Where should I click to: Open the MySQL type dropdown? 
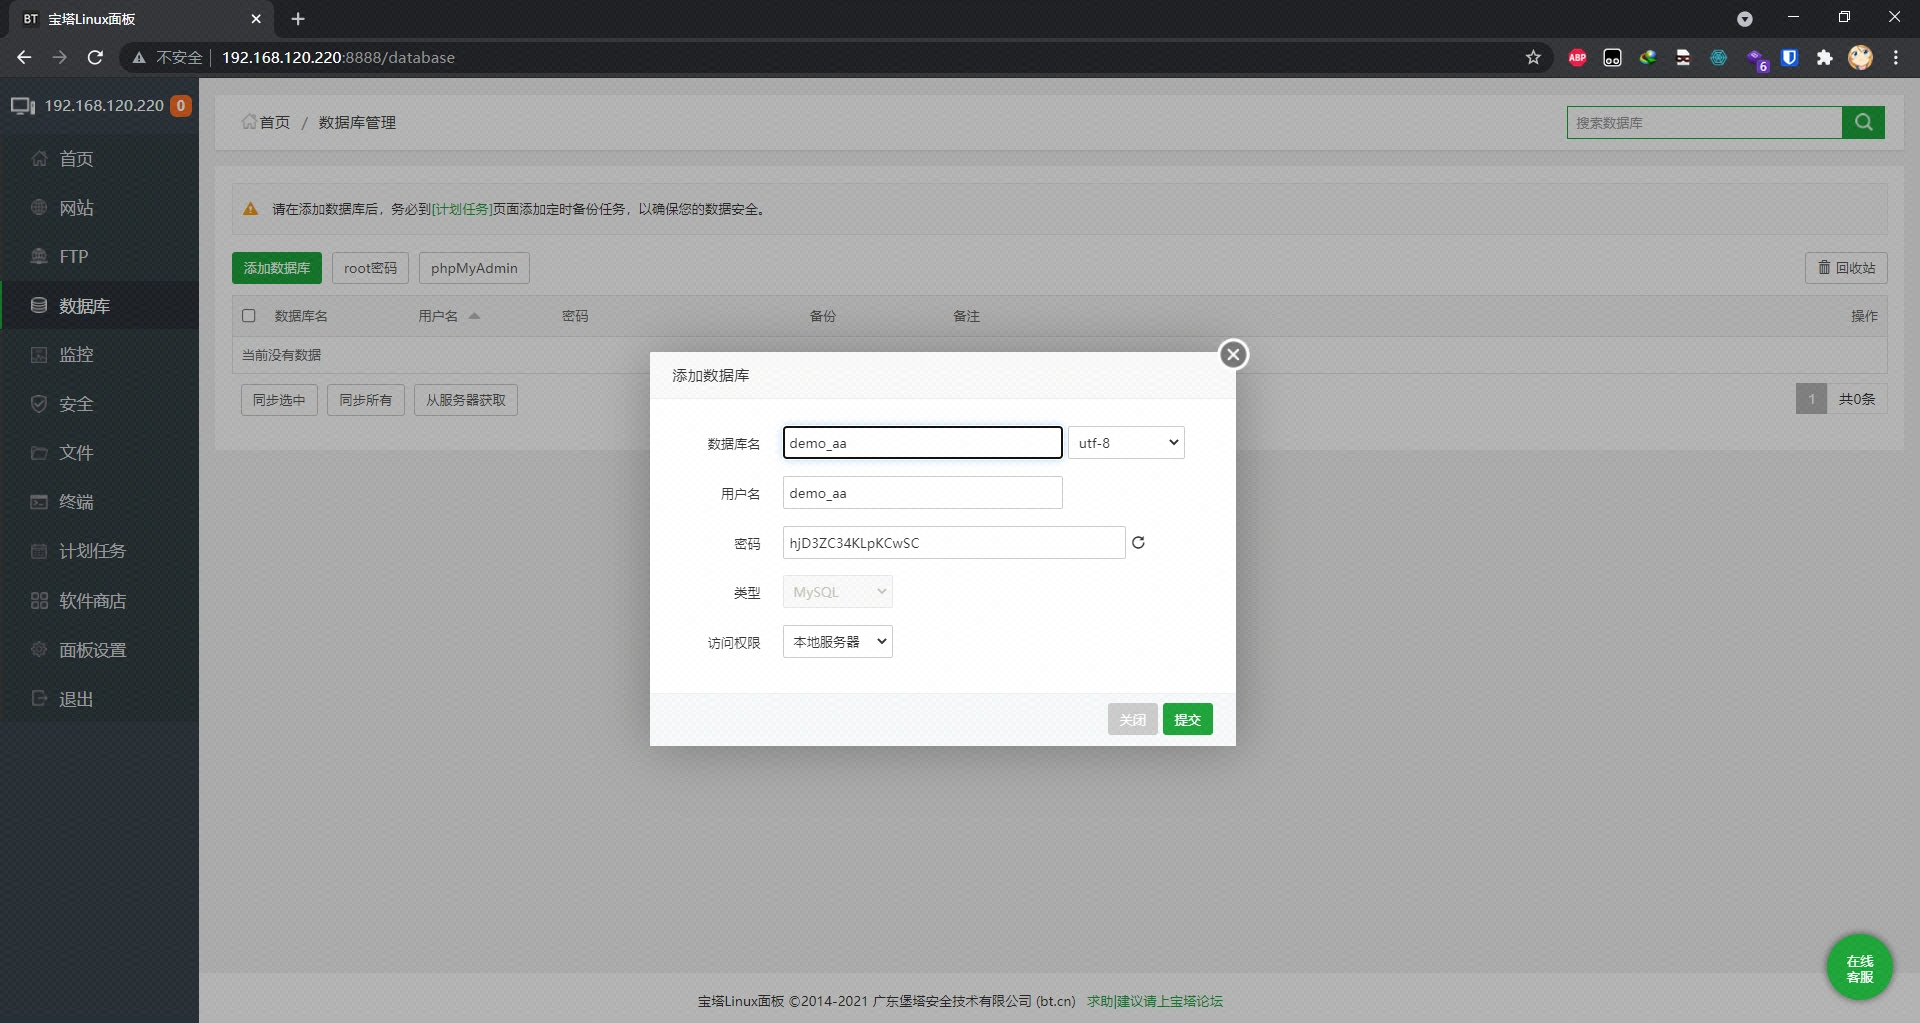click(x=837, y=592)
